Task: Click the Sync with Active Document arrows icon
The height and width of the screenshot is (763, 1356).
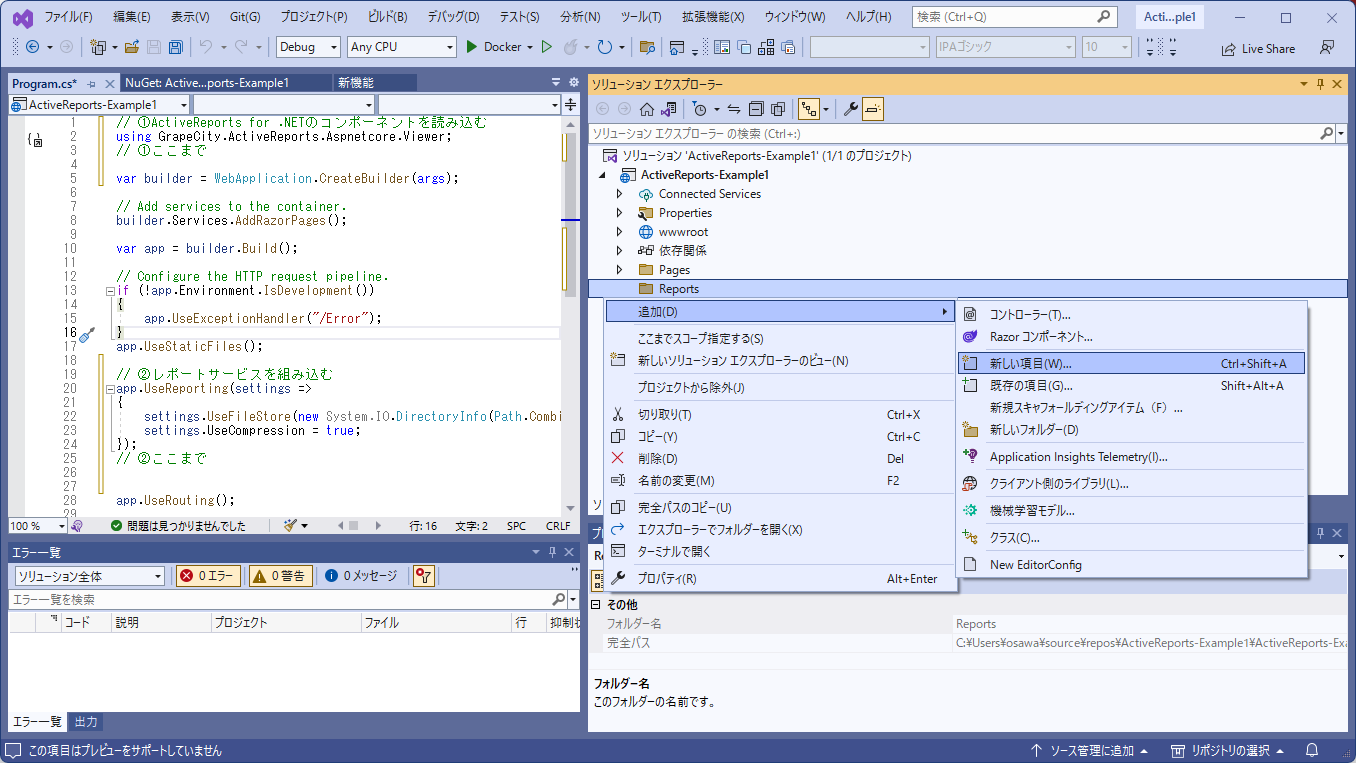Action: (733, 109)
